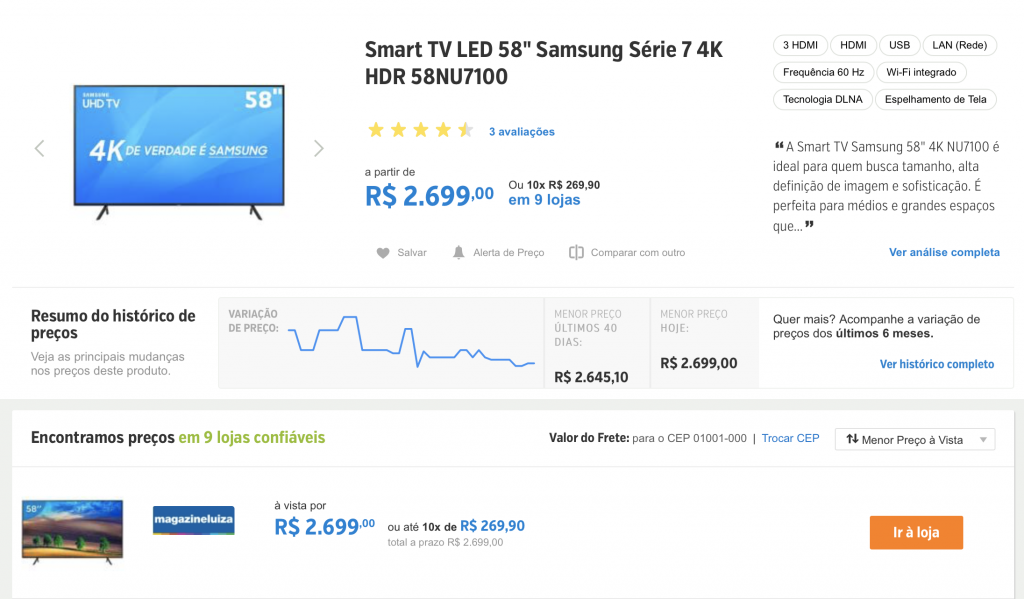Open the 3 avaliações reviews link

pyautogui.click(x=522, y=131)
